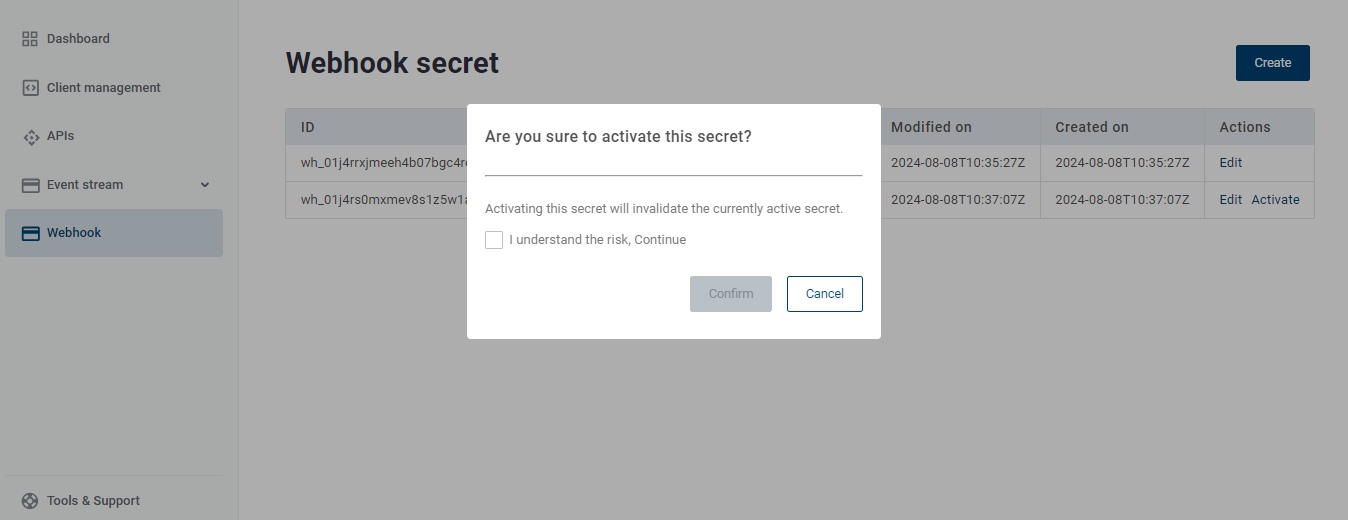Click Edit link in second row
This screenshot has width=1348, height=520.
point(1230,200)
